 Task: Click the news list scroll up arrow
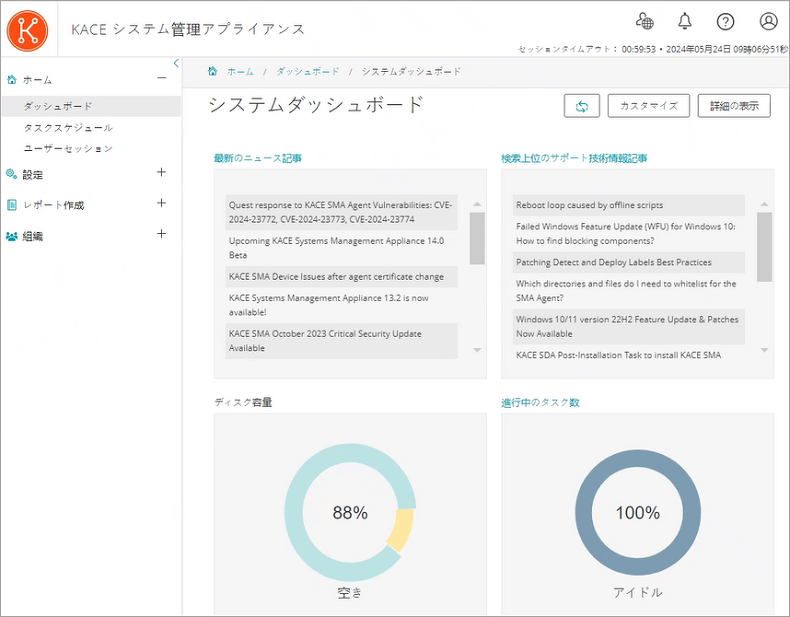point(477,204)
